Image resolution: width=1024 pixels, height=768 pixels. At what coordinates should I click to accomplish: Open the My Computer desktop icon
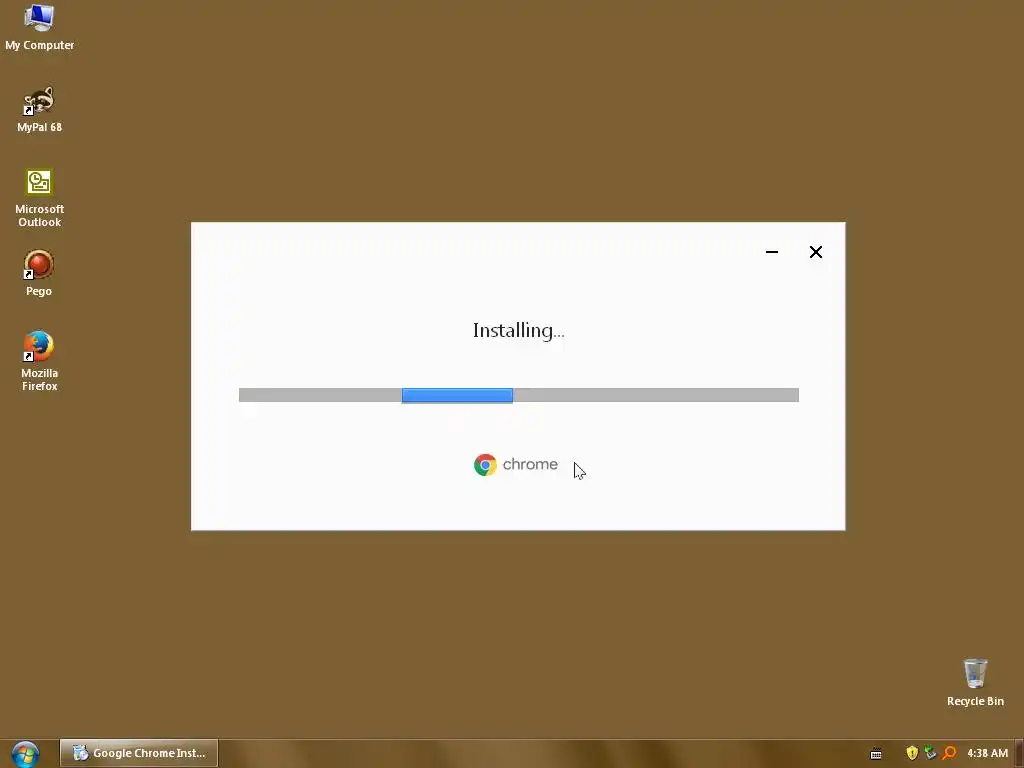coord(39,27)
